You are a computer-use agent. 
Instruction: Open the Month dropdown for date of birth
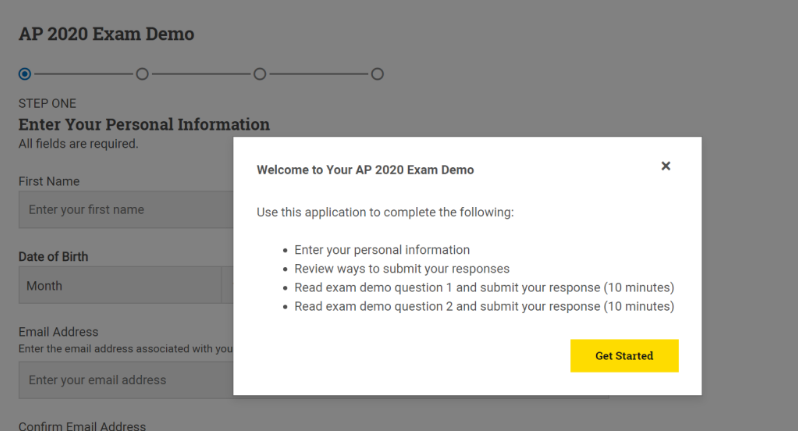click(x=120, y=285)
